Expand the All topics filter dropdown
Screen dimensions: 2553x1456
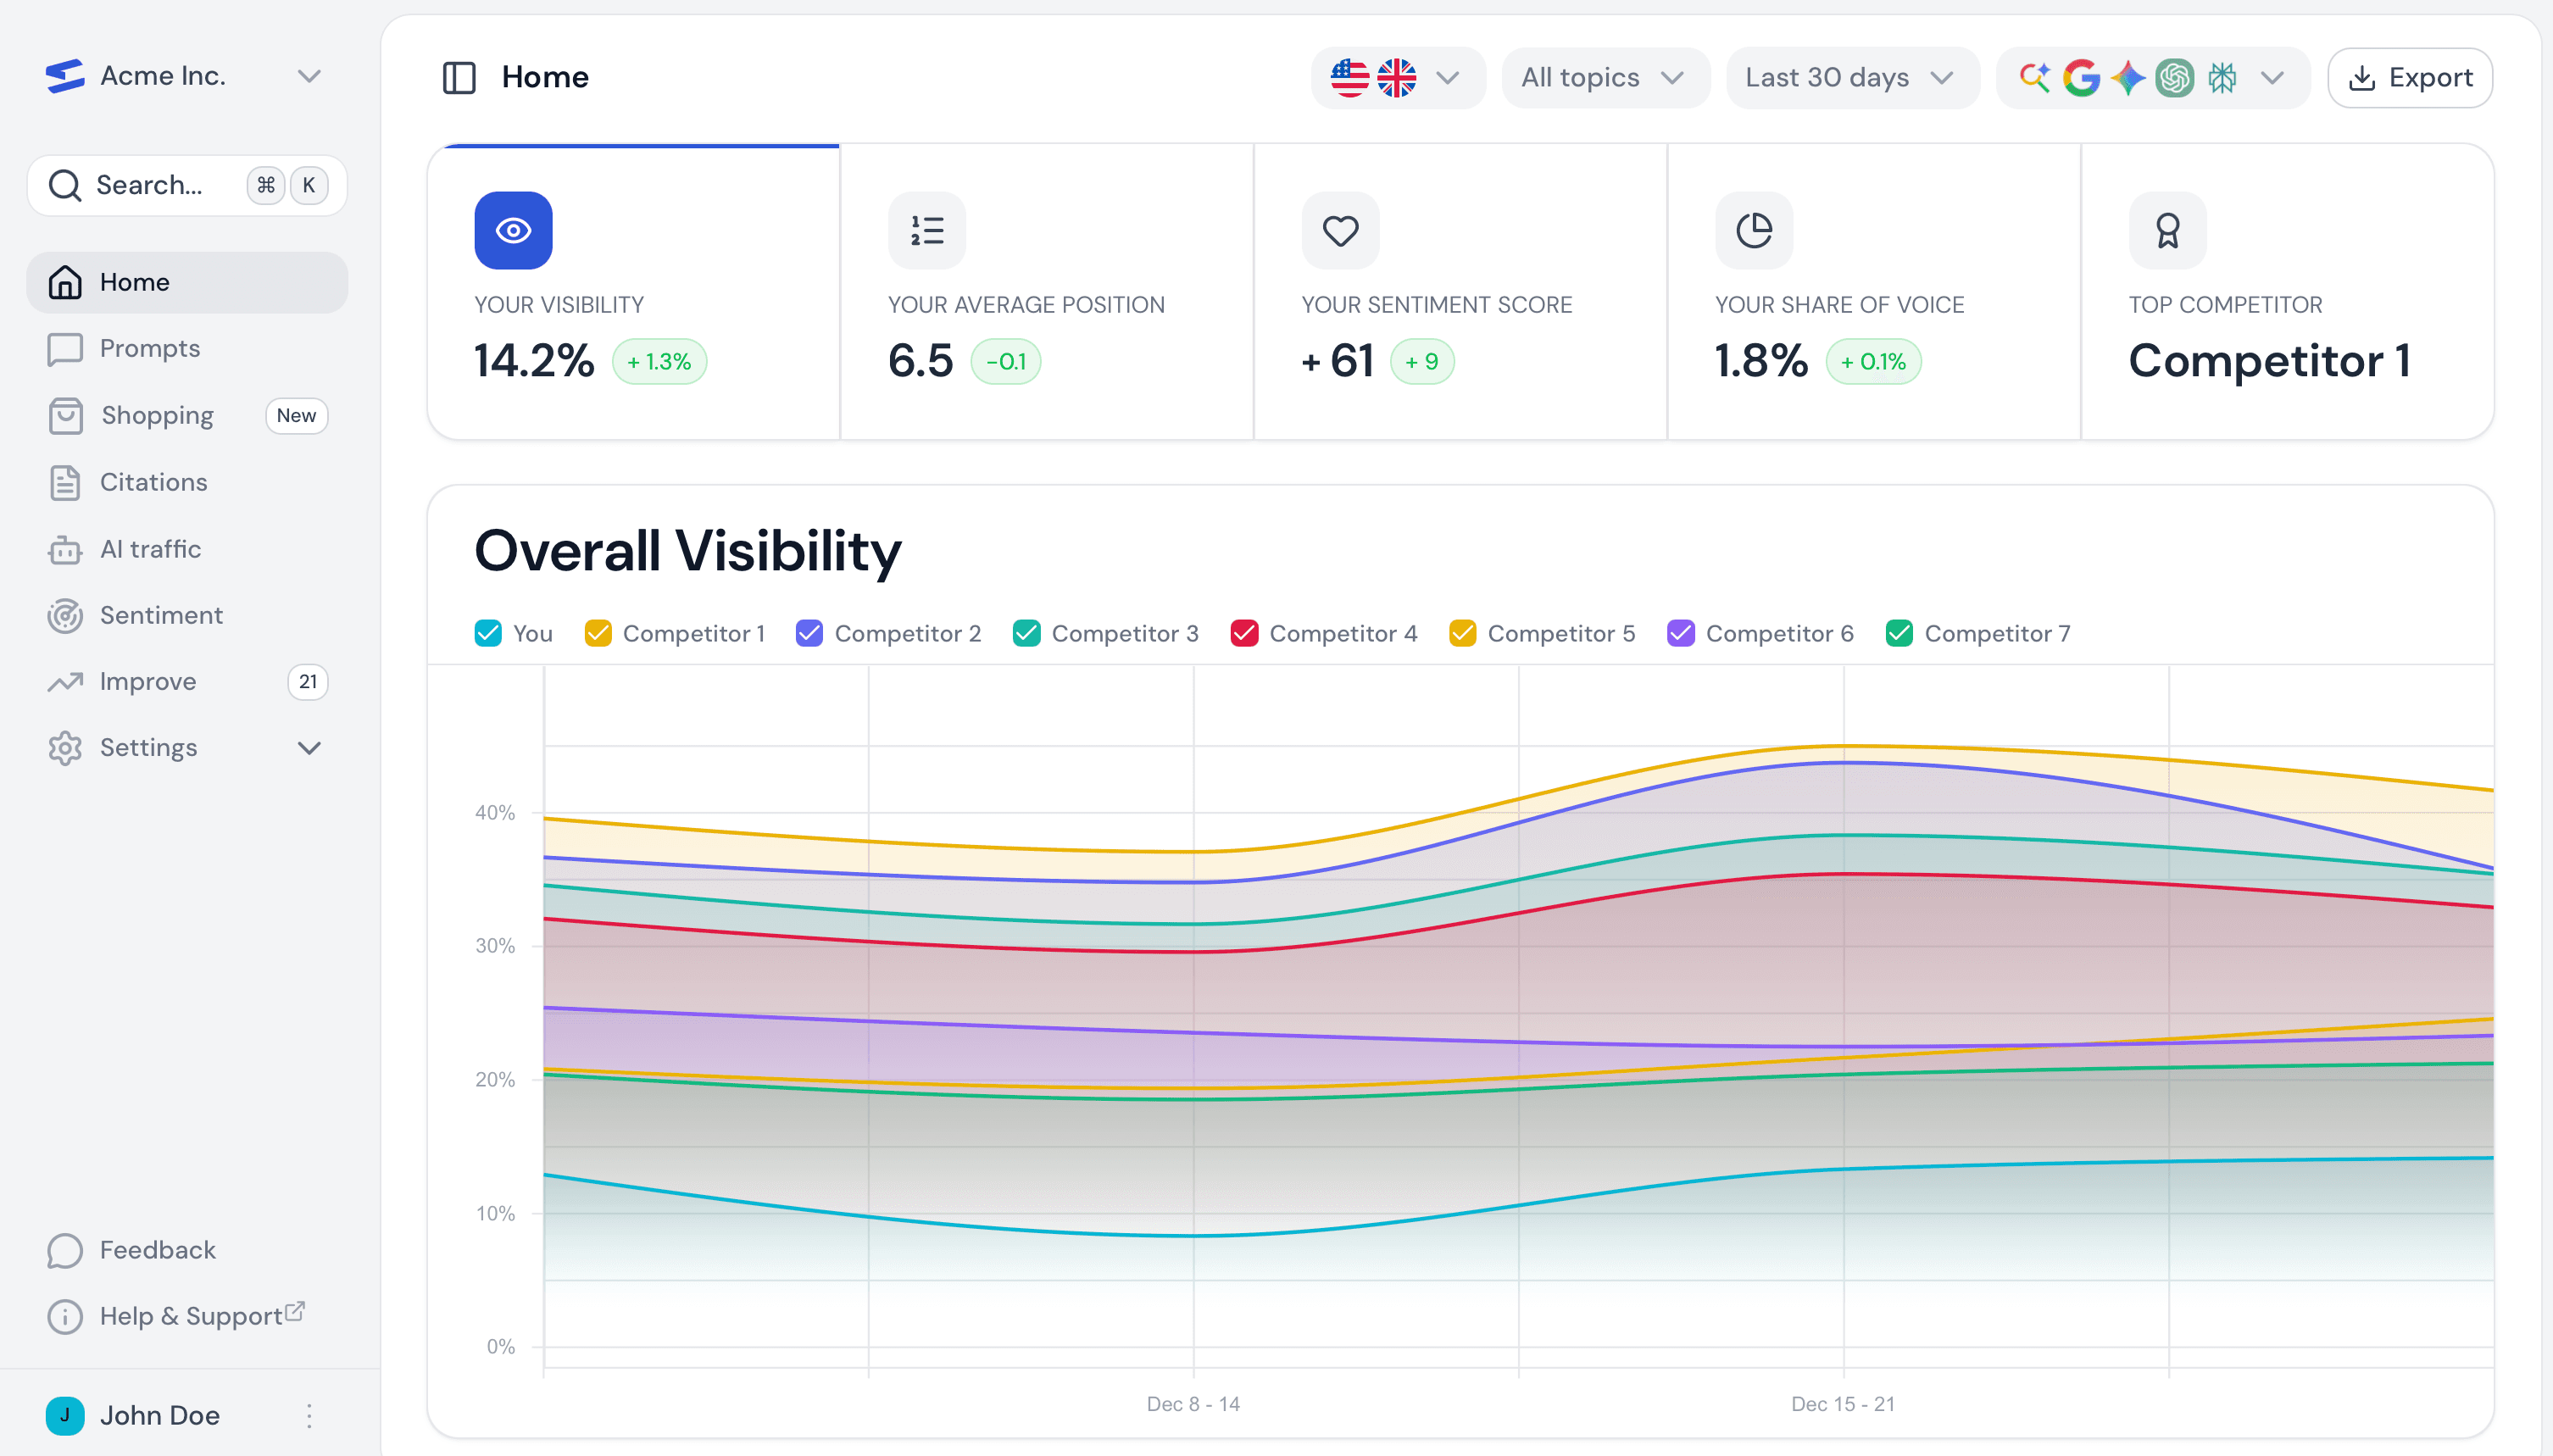(1603, 77)
